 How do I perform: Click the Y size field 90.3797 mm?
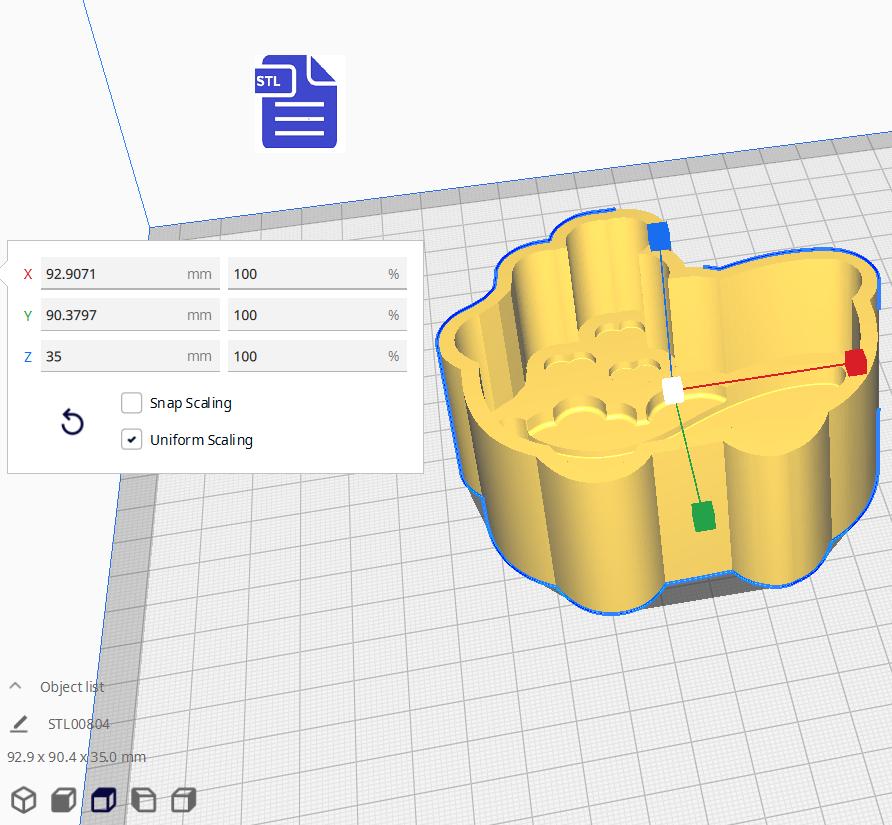tap(130, 315)
